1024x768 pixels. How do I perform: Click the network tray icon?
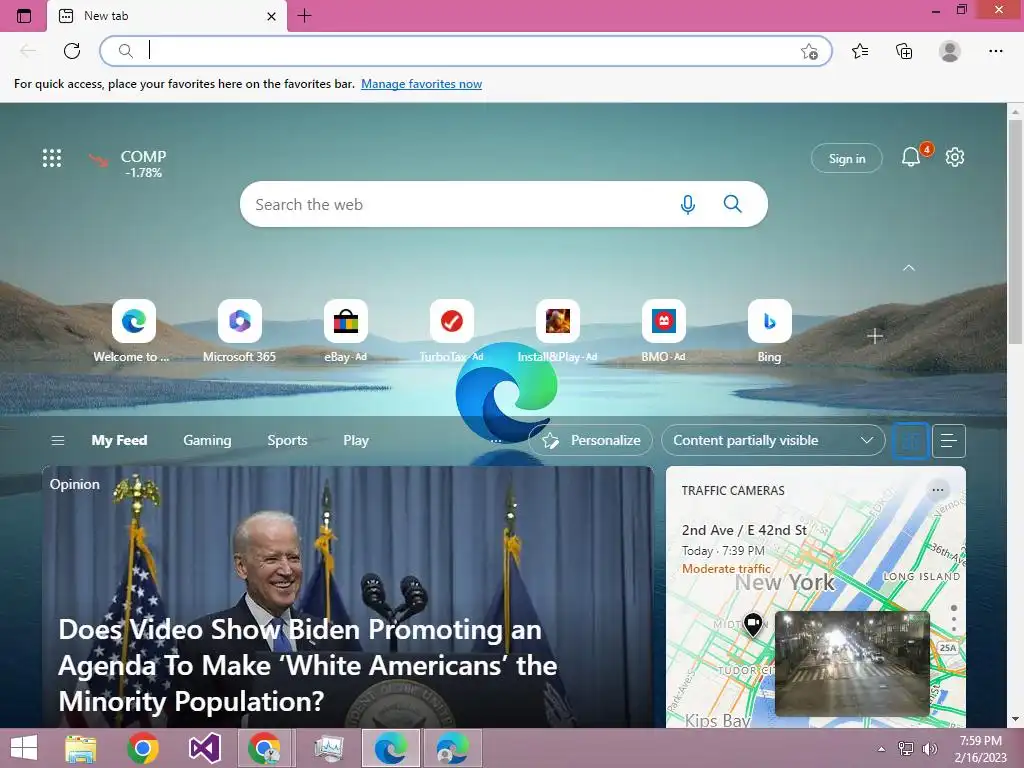click(x=906, y=749)
